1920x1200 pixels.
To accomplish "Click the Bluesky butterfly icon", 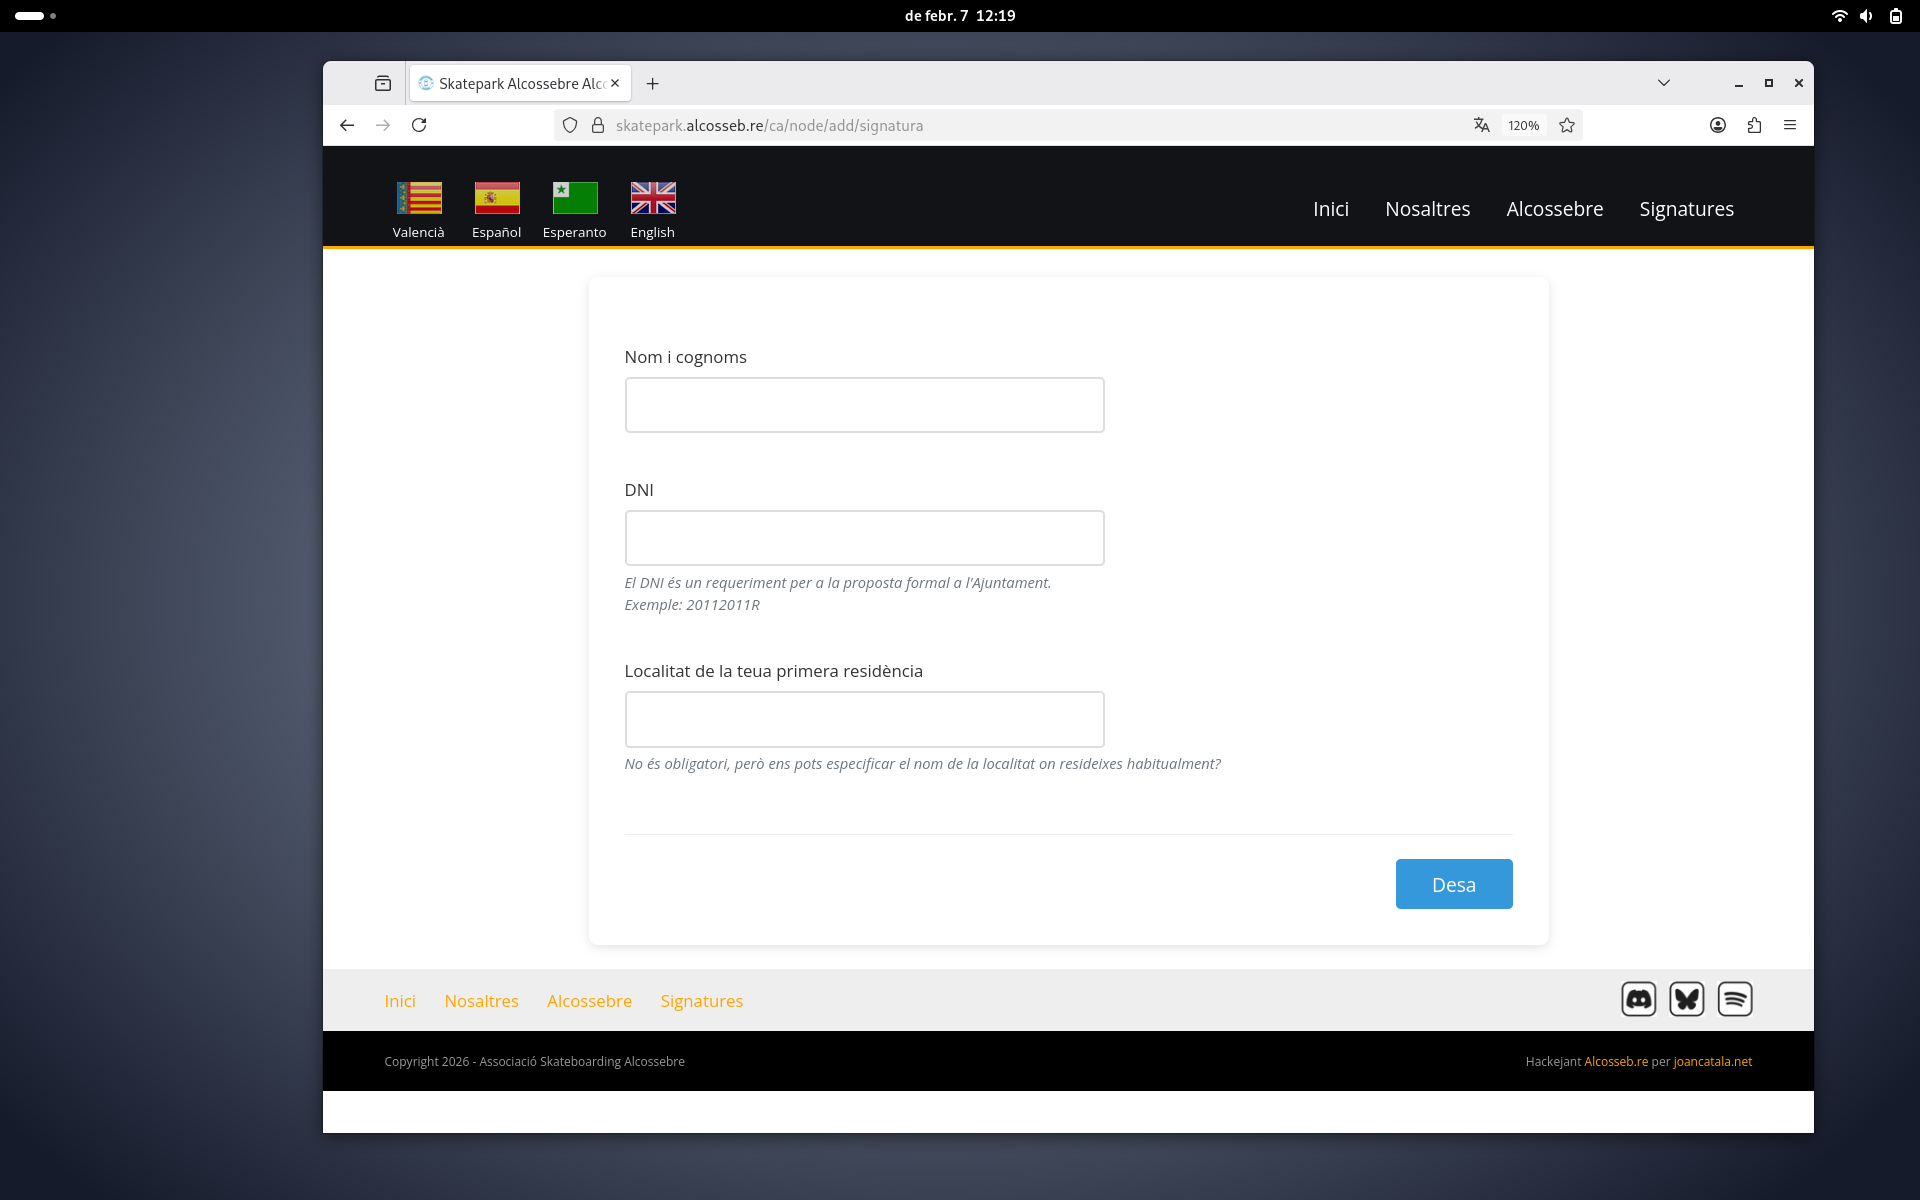I will tap(1686, 999).
